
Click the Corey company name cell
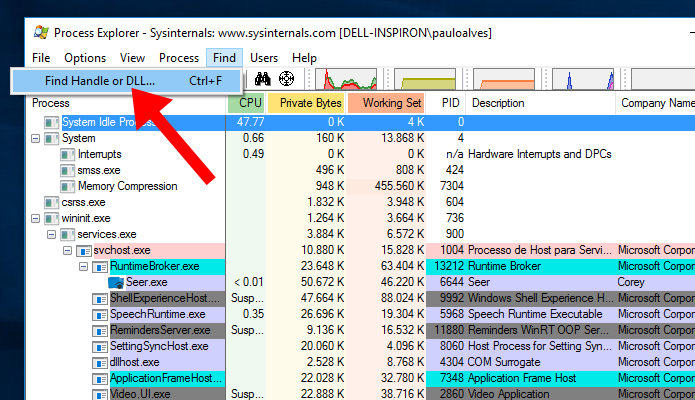631,282
